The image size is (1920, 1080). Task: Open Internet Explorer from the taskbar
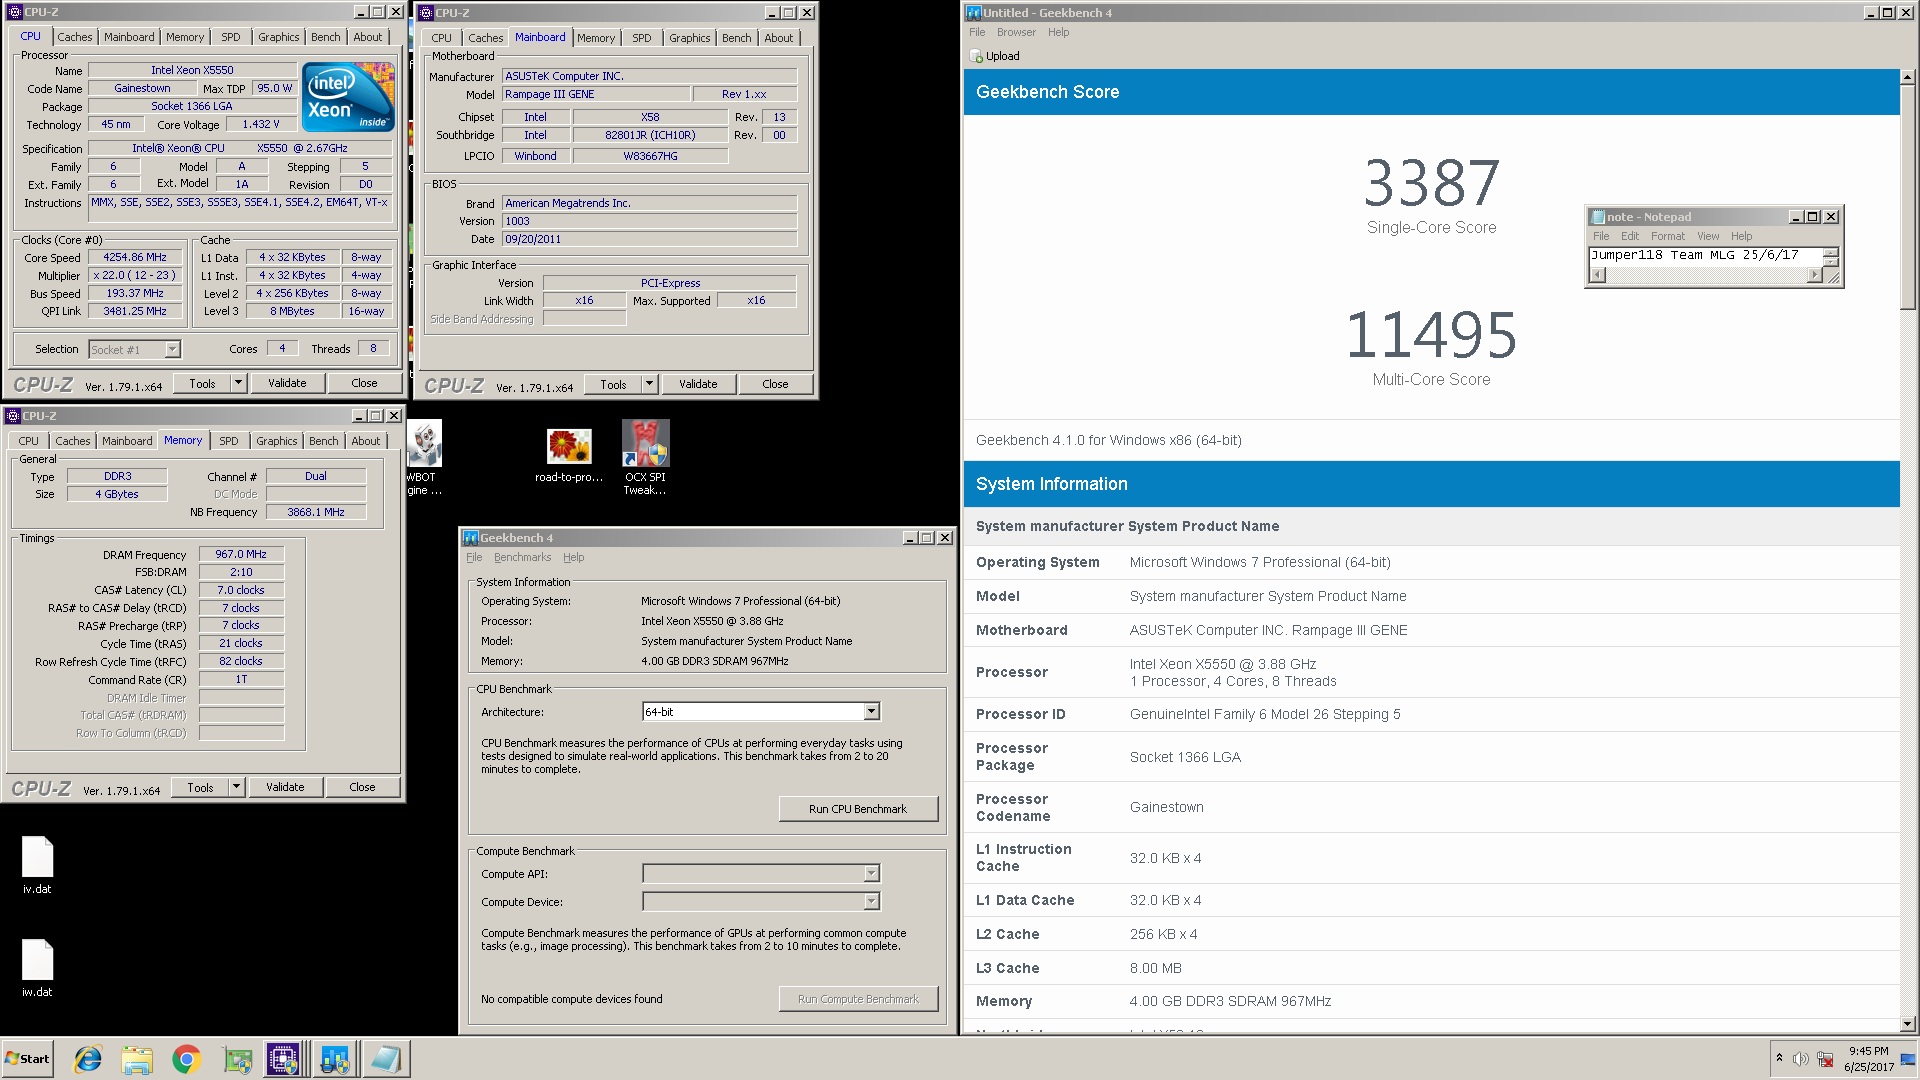(88, 1059)
